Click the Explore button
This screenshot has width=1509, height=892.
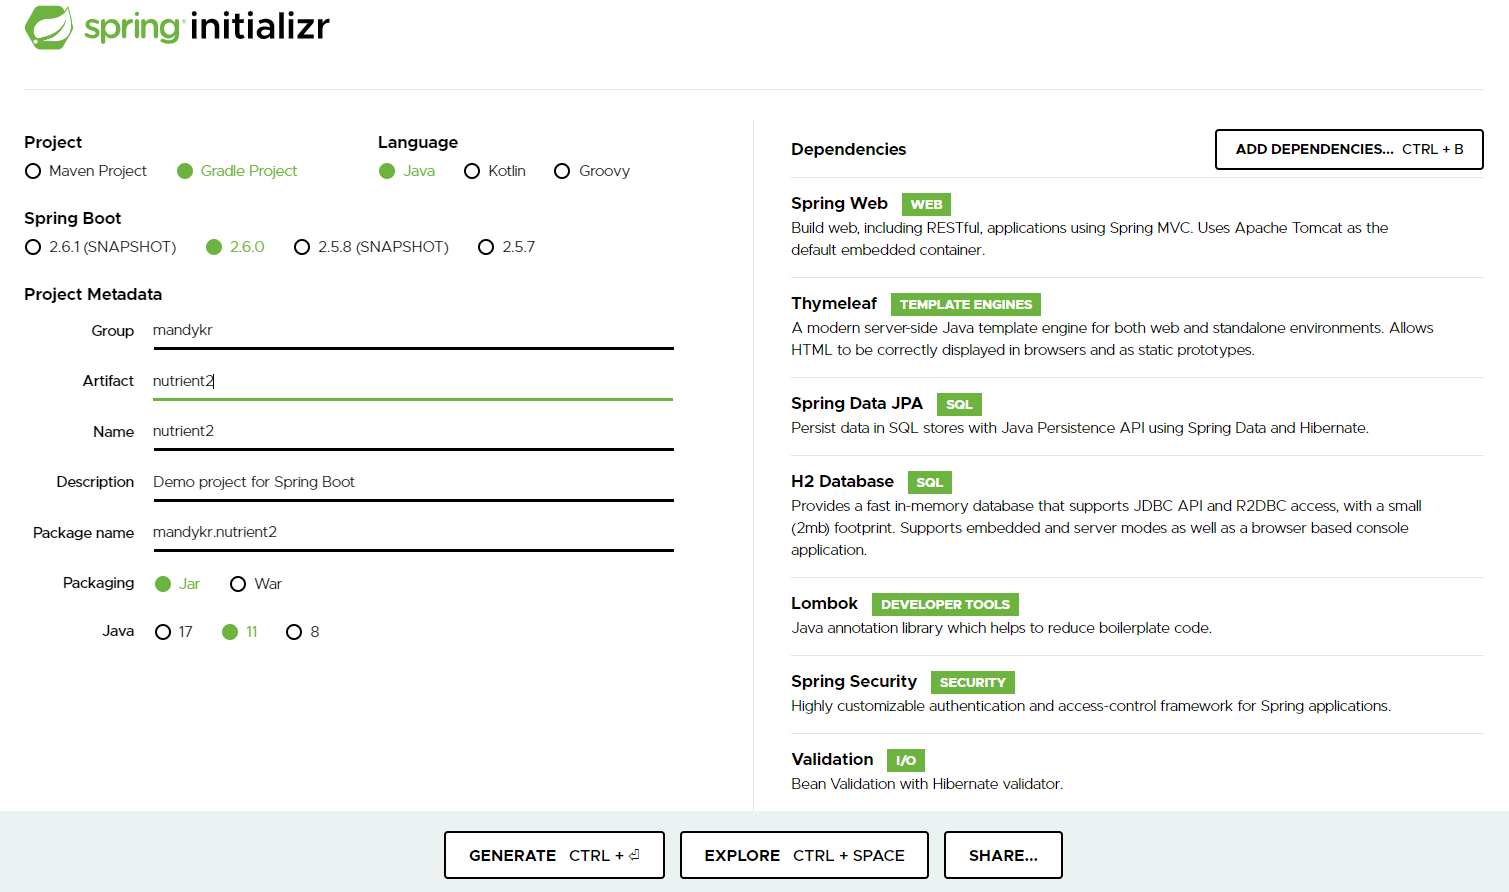tap(804, 855)
